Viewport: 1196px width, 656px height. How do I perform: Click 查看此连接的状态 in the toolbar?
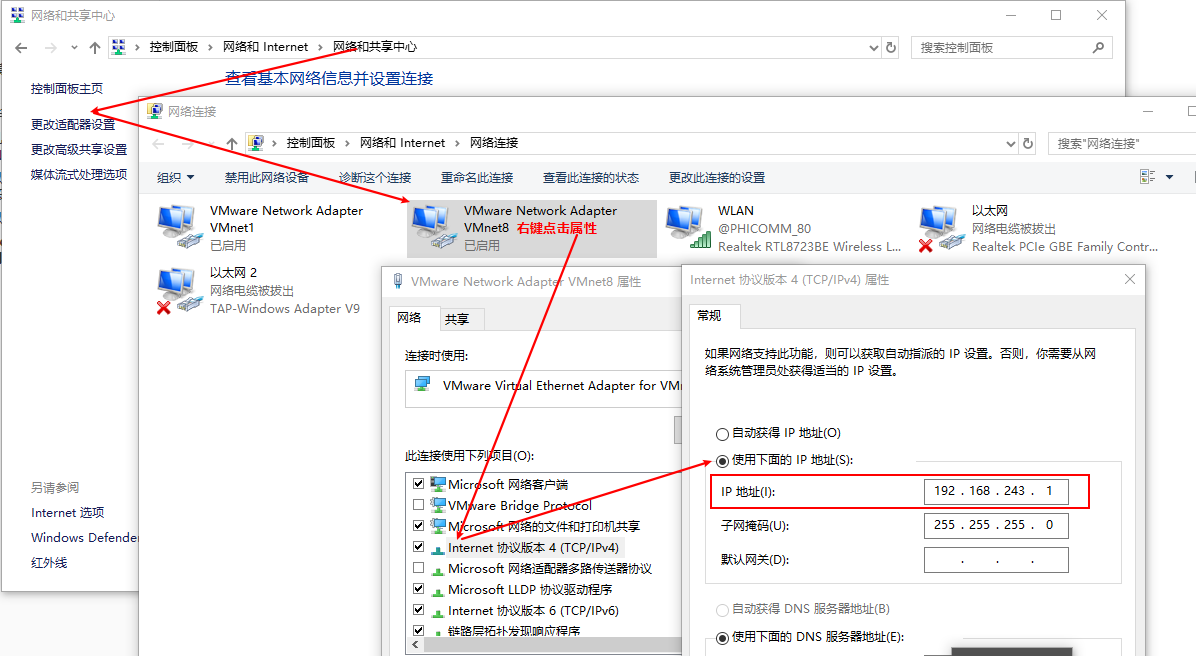pos(591,178)
